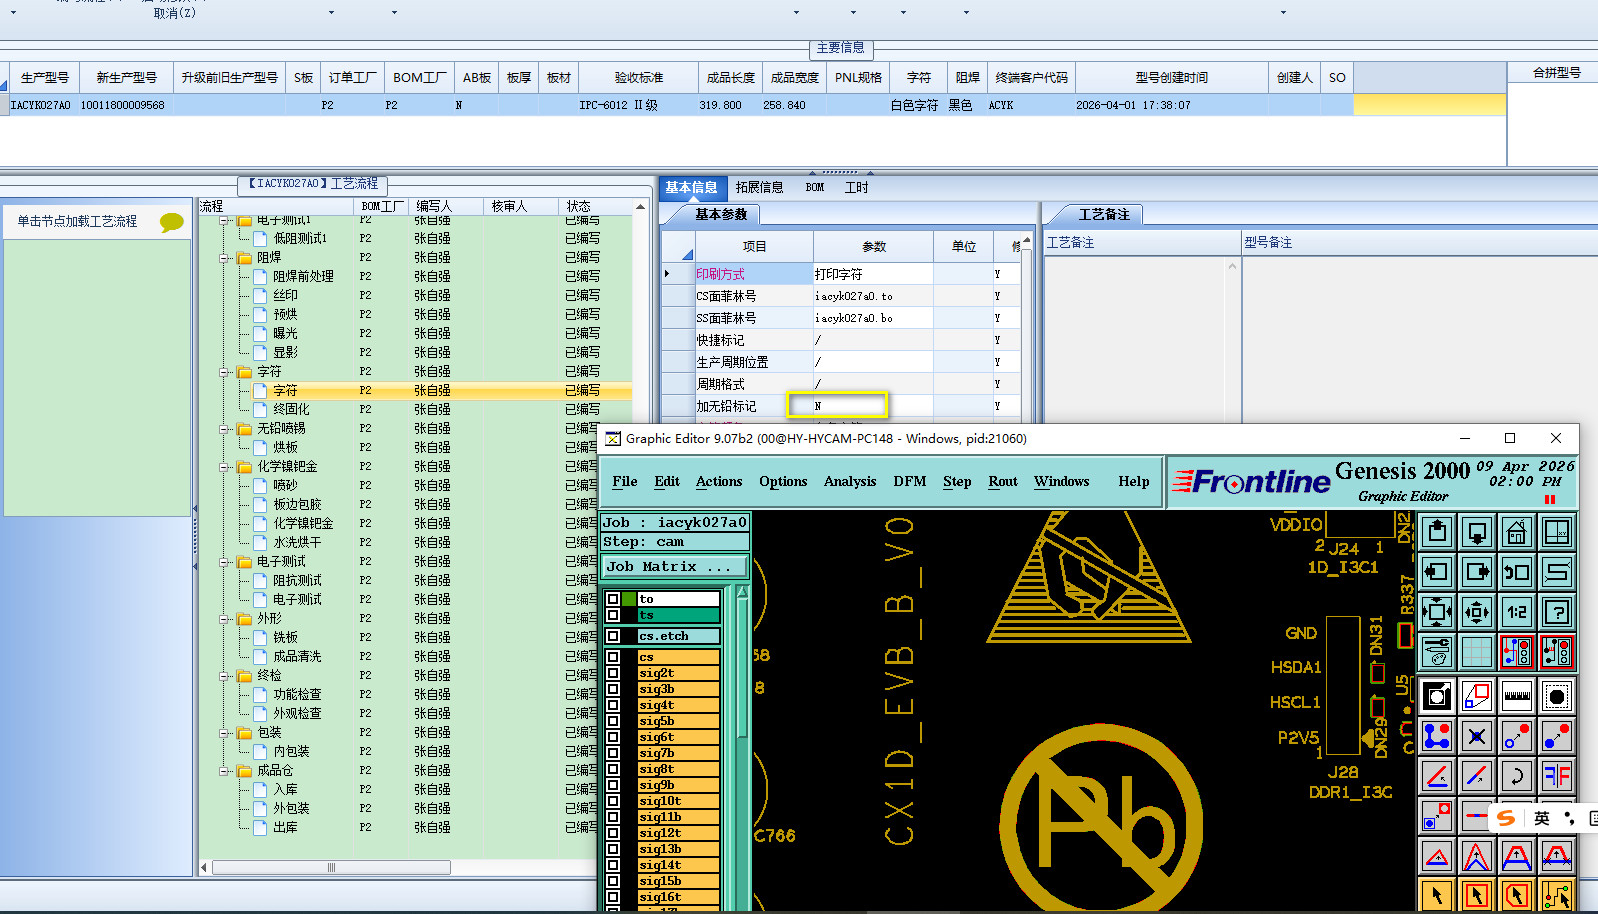Screen dimensions: 1598x914
Task: Click the 取消(Z) button at top
Action: (x=175, y=13)
